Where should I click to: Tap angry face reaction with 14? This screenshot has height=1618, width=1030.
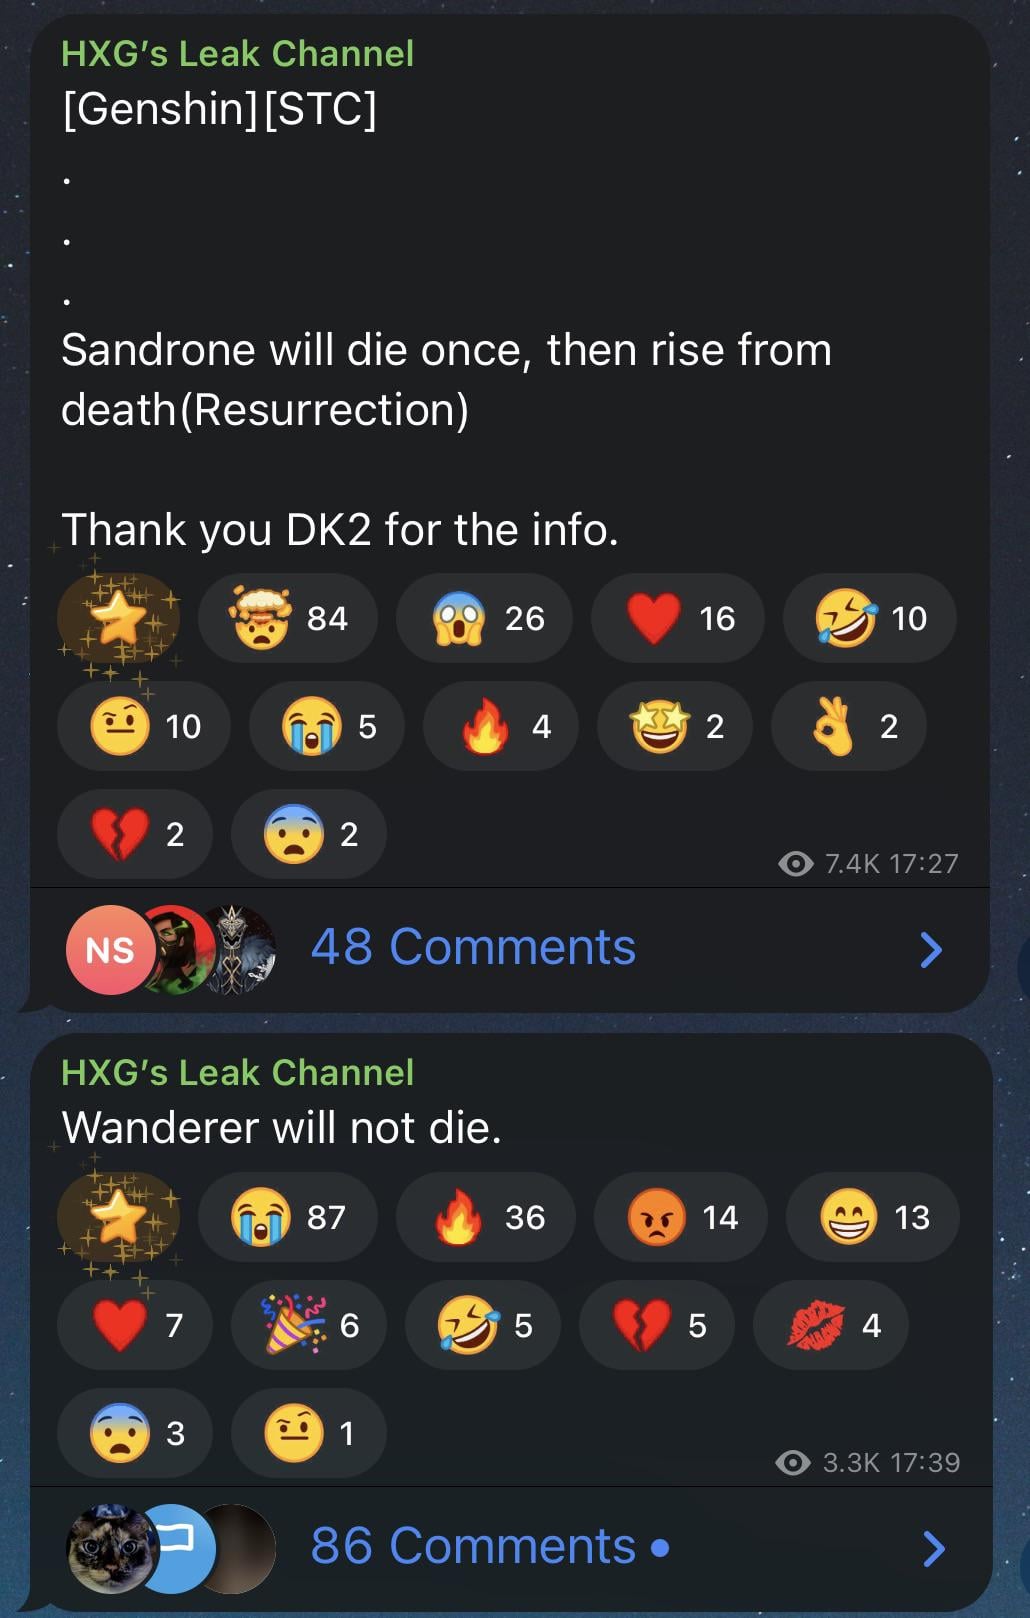pyautogui.click(x=680, y=1218)
